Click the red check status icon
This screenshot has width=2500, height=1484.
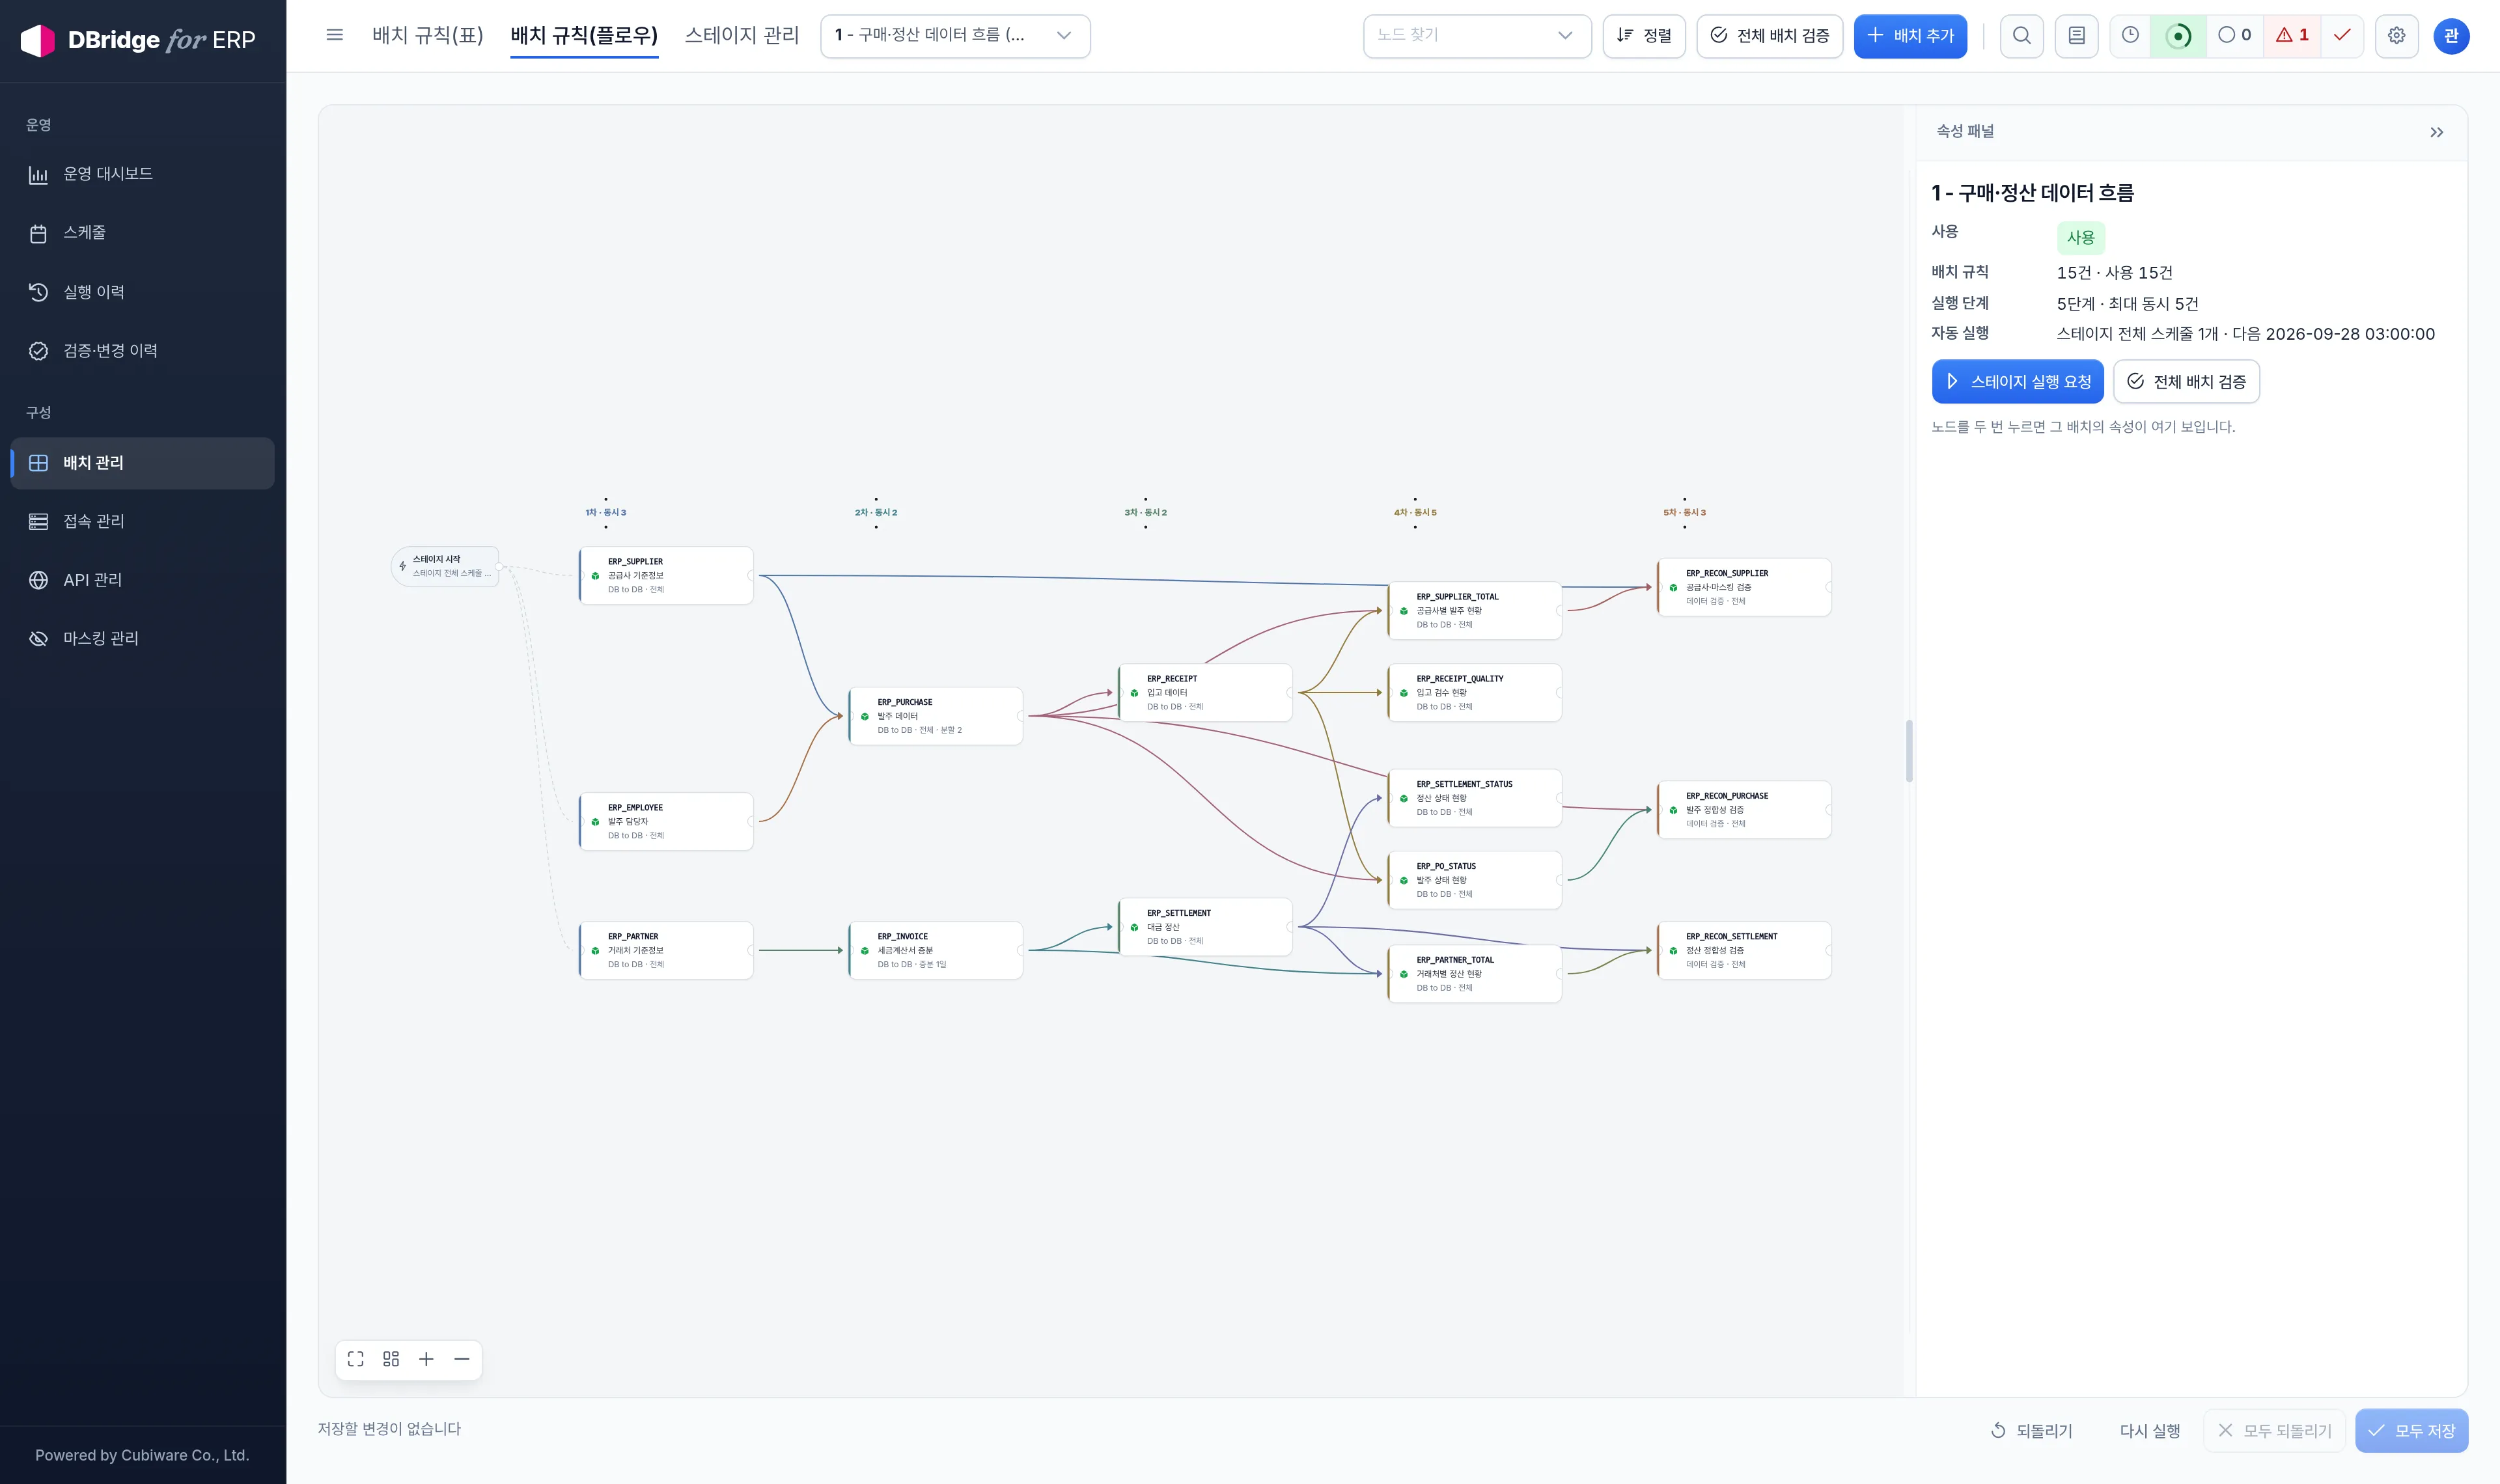coord(2342,36)
